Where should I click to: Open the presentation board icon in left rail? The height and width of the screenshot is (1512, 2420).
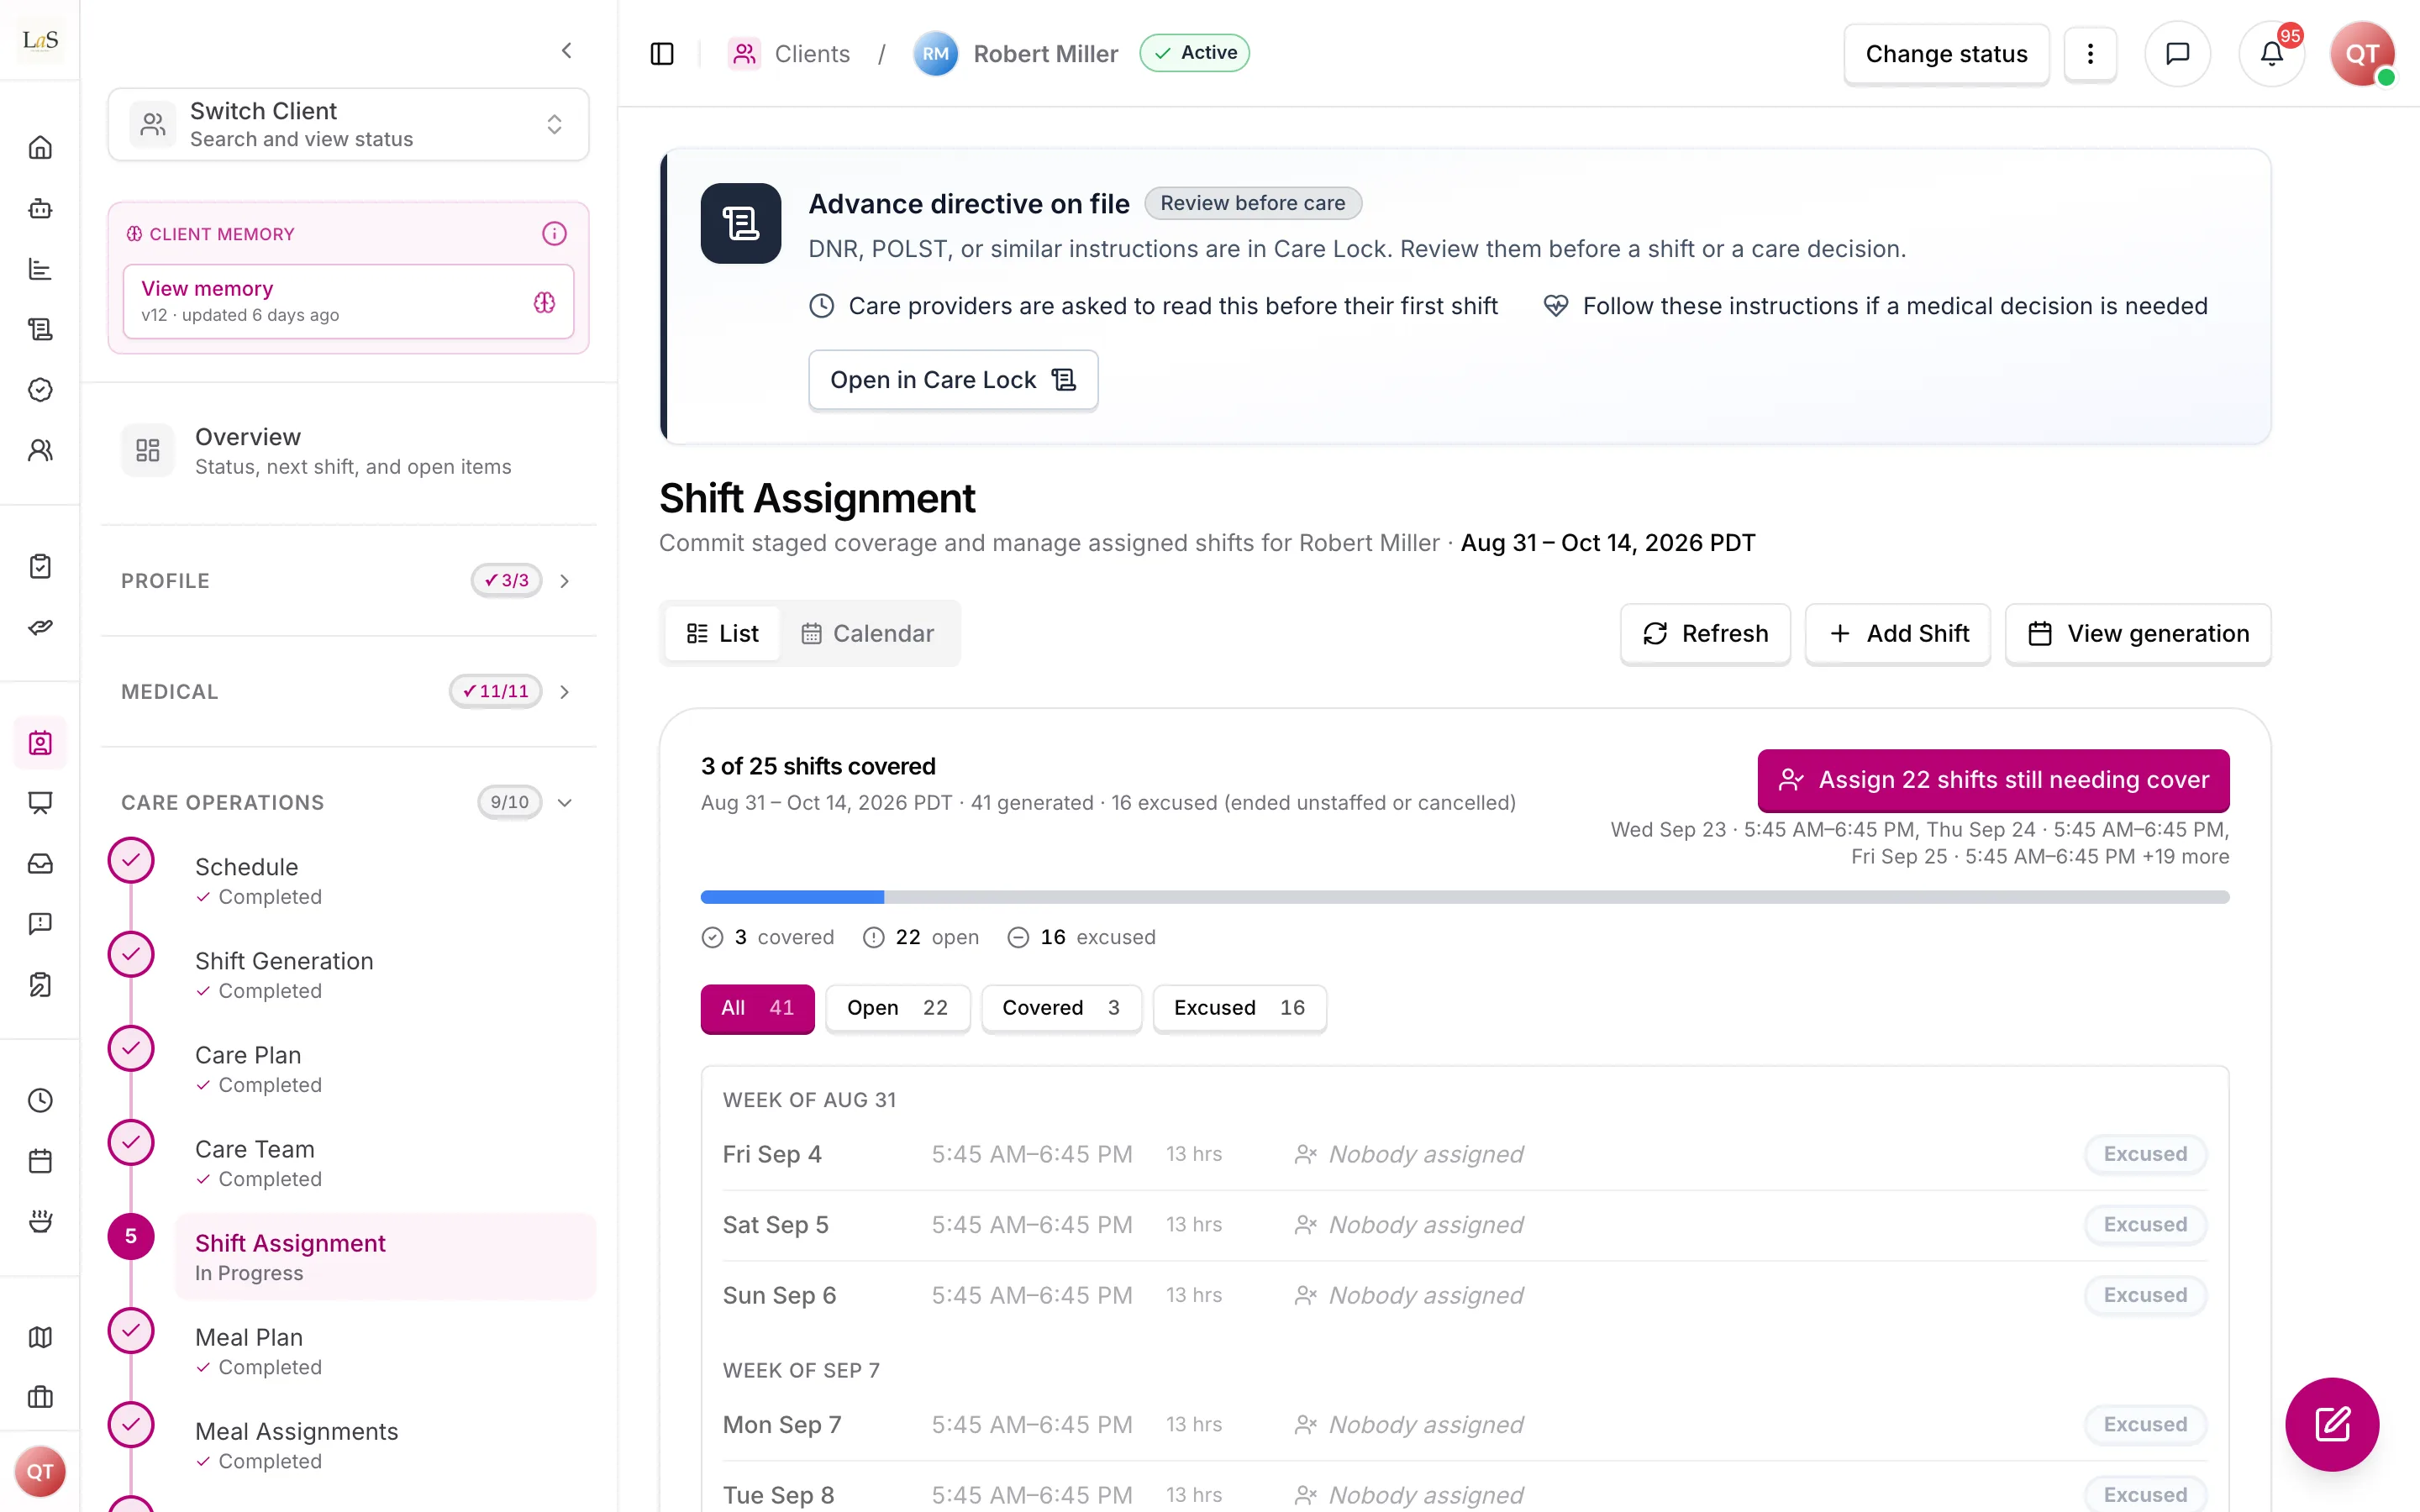pyautogui.click(x=40, y=803)
